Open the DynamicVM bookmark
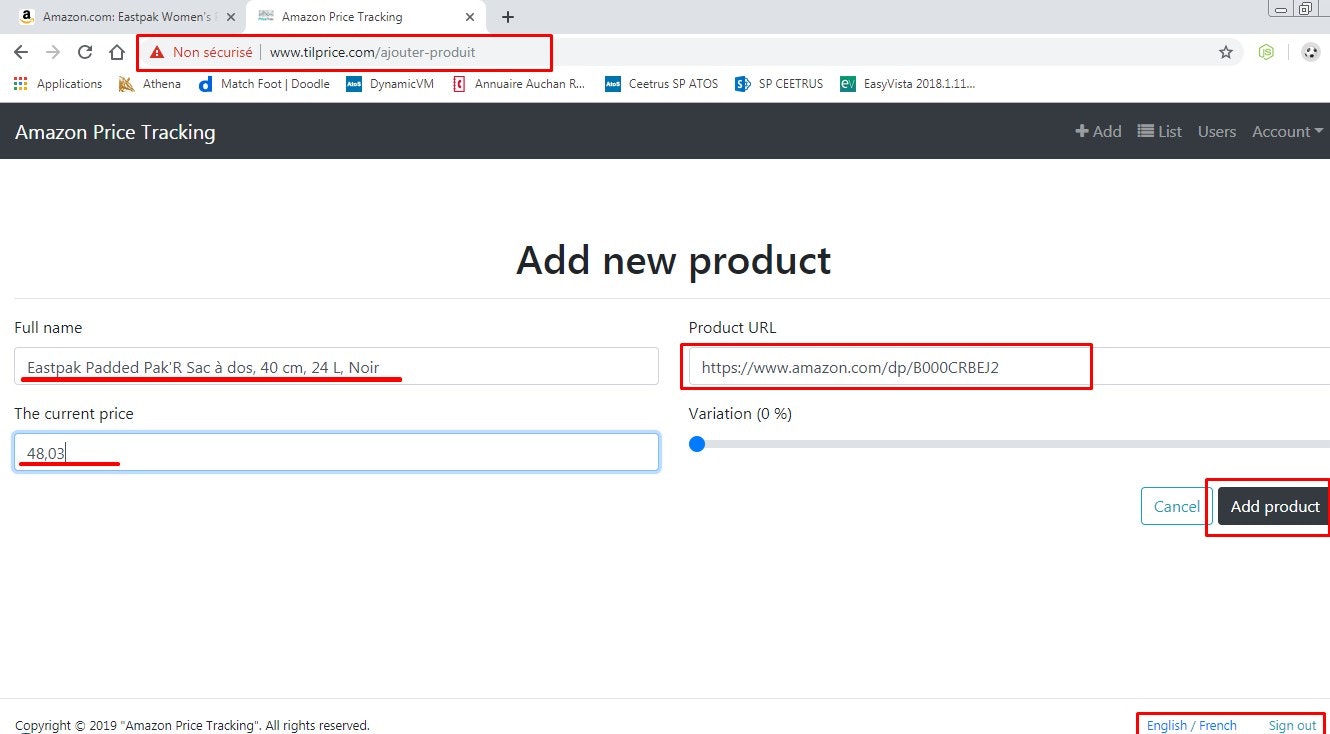This screenshot has width=1330, height=734. point(390,84)
